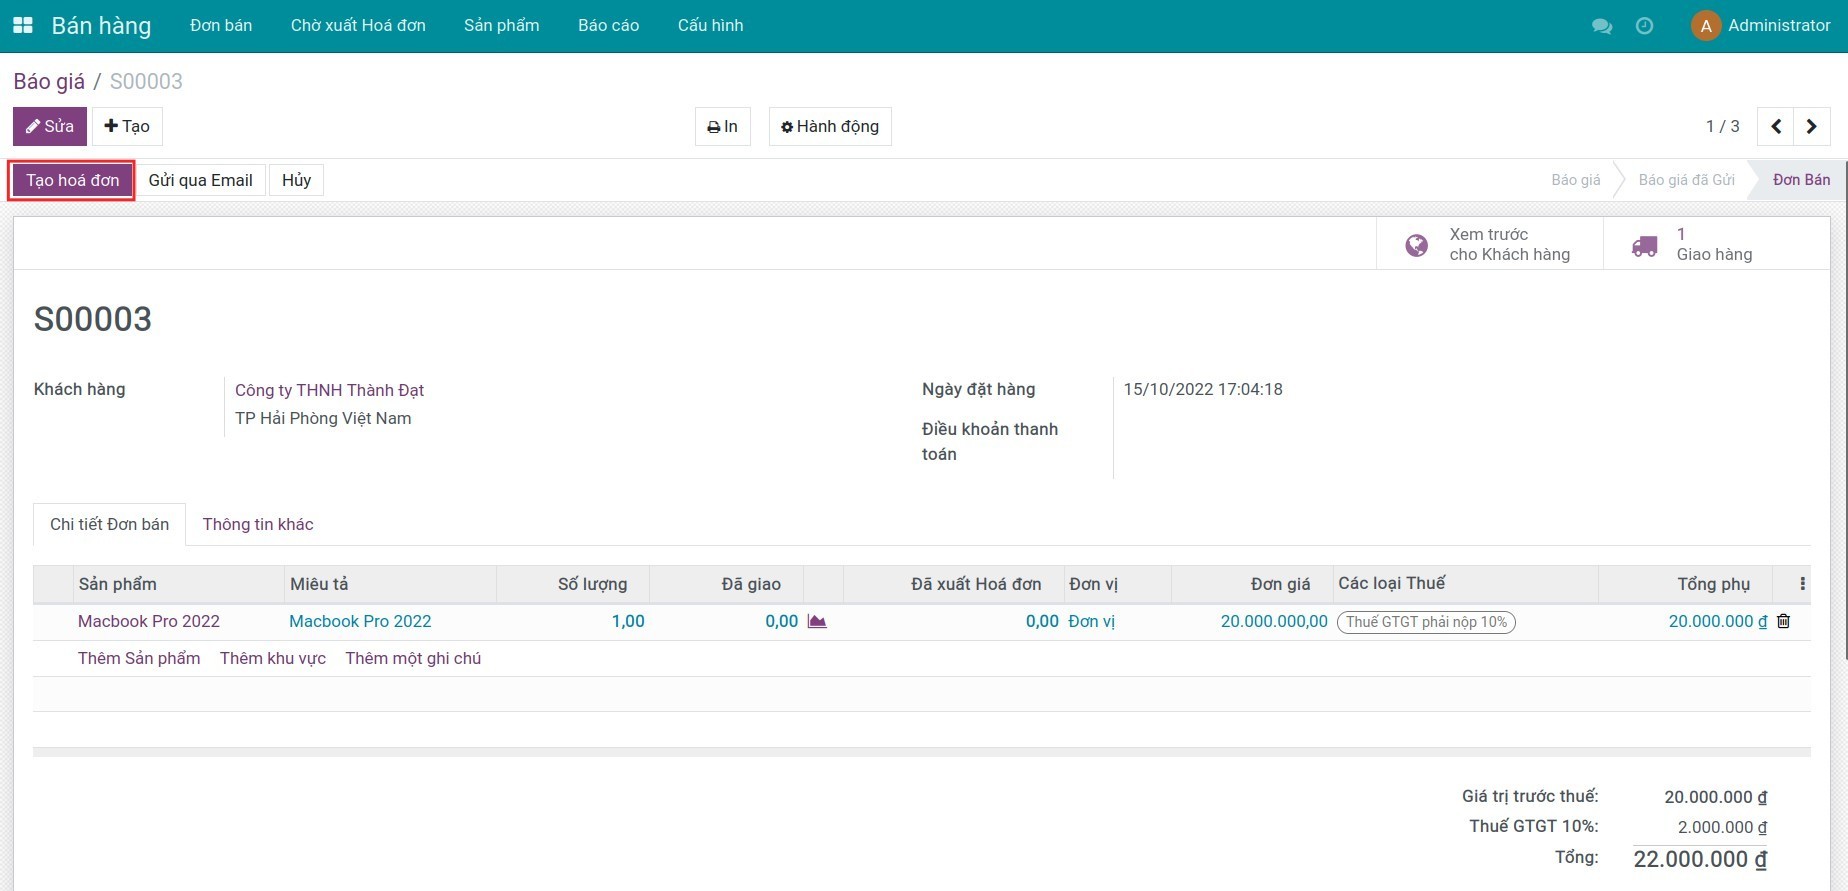Delete the Macbook Pro 2022 order line
1848x891 pixels.
1783,621
